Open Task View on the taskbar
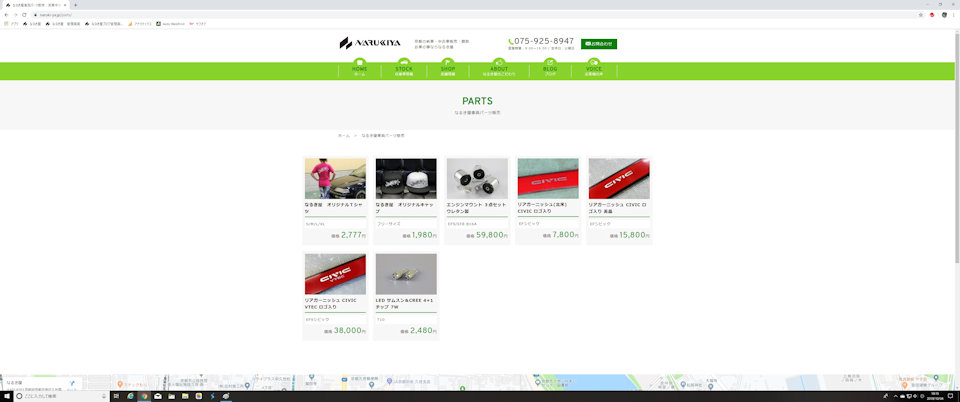The height and width of the screenshot is (402, 960). click(x=116, y=396)
